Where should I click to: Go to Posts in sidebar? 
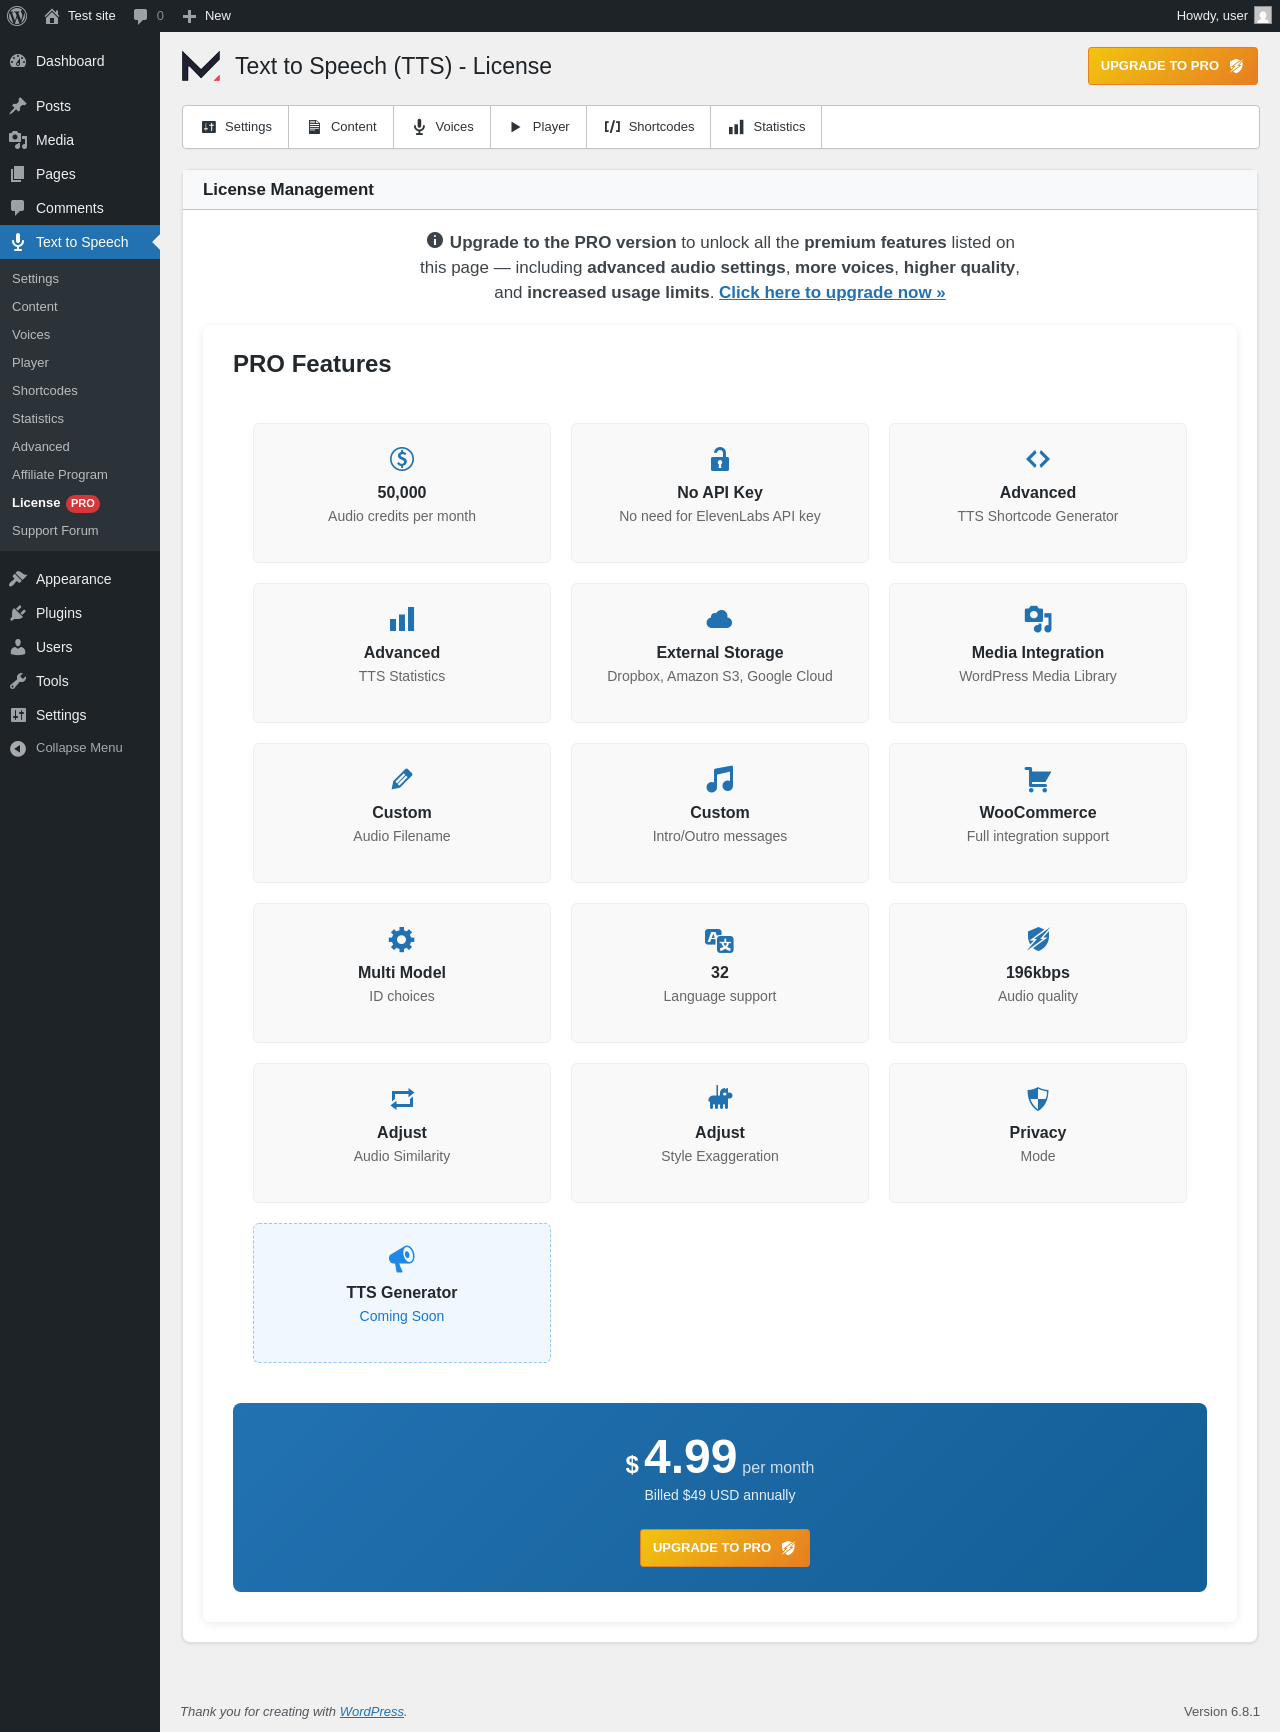point(80,106)
